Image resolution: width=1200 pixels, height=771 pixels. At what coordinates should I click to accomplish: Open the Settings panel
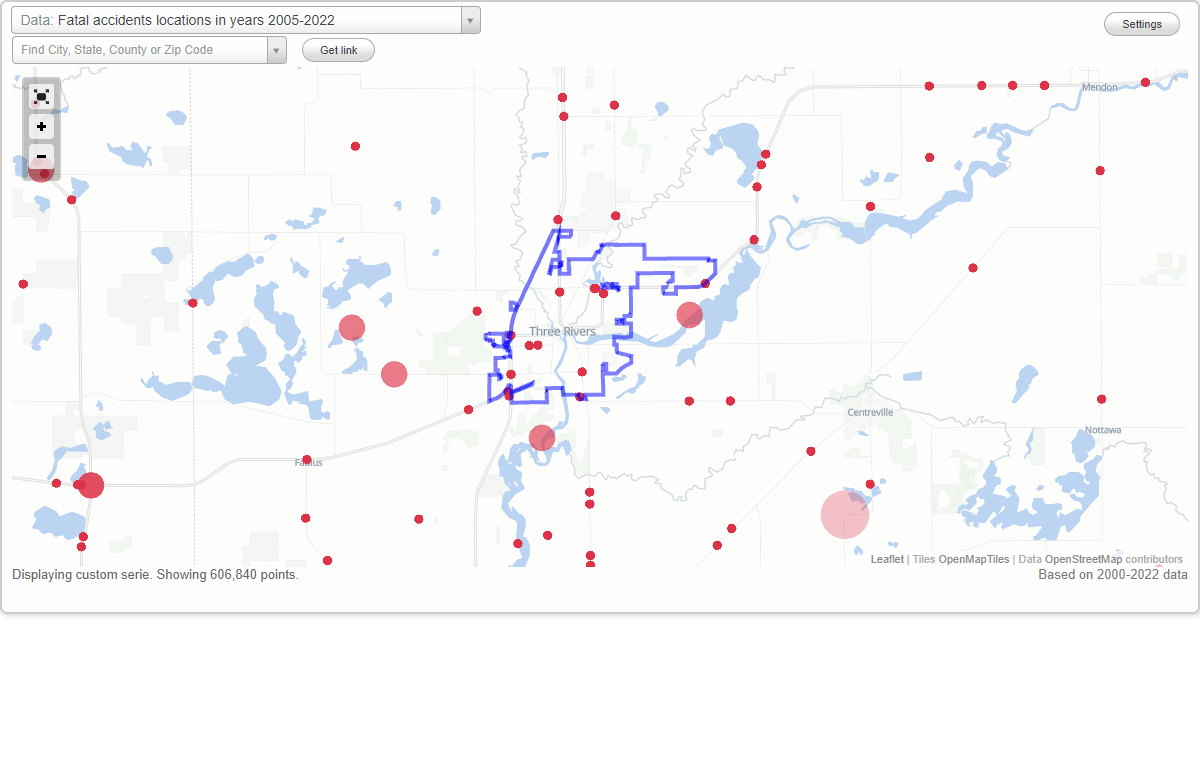coord(1141,24)
